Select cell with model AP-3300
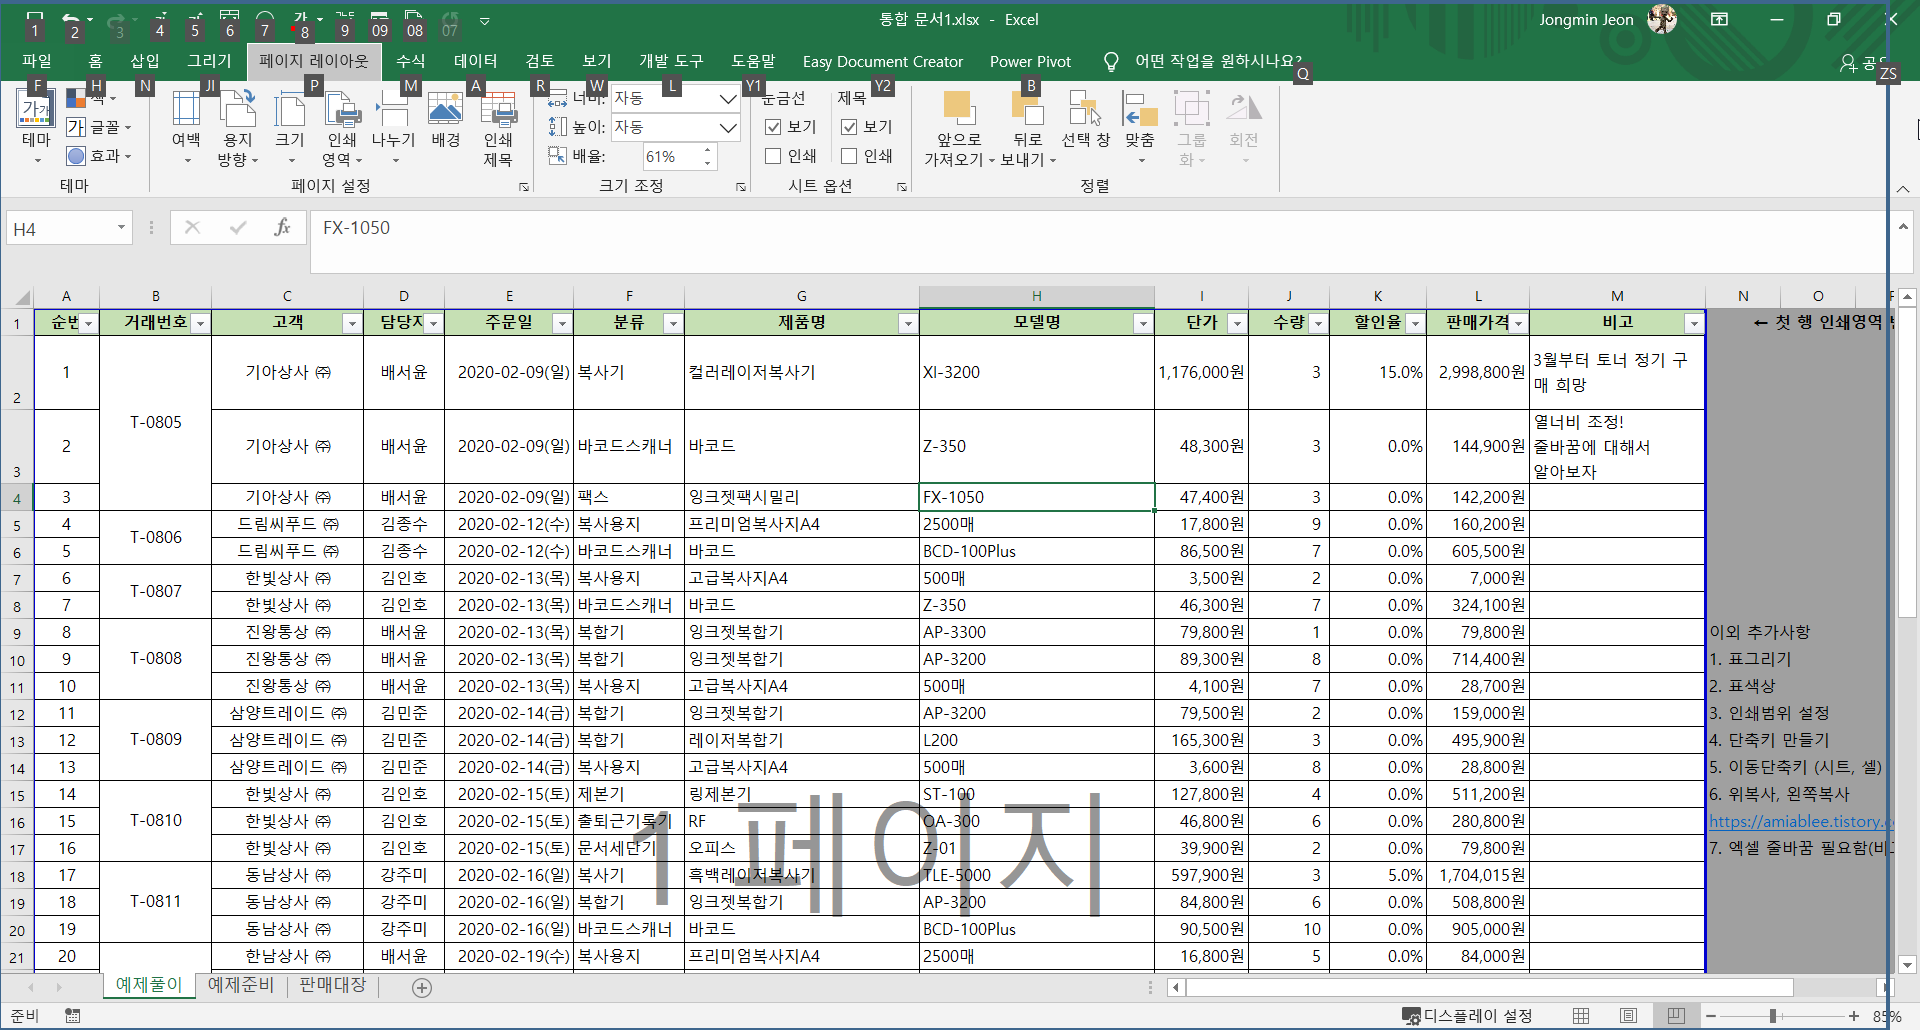This screenshot has width=1920, height=1030. [1037, 632]
